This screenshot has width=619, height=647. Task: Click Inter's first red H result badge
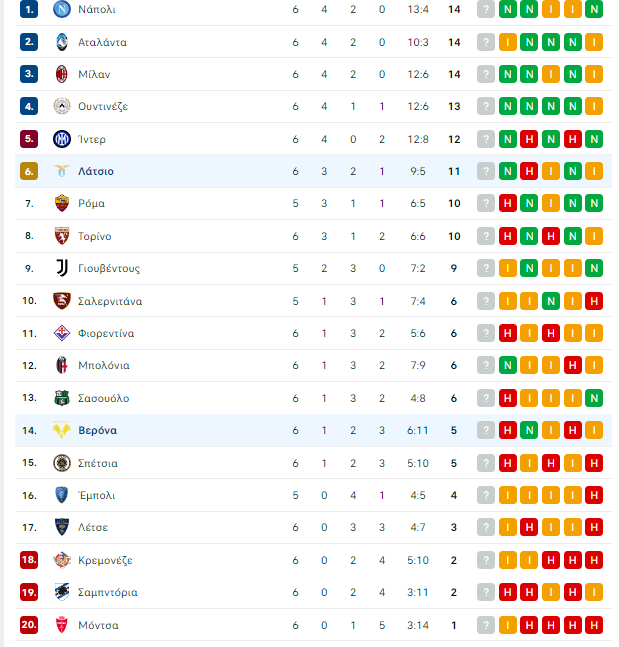529,139
